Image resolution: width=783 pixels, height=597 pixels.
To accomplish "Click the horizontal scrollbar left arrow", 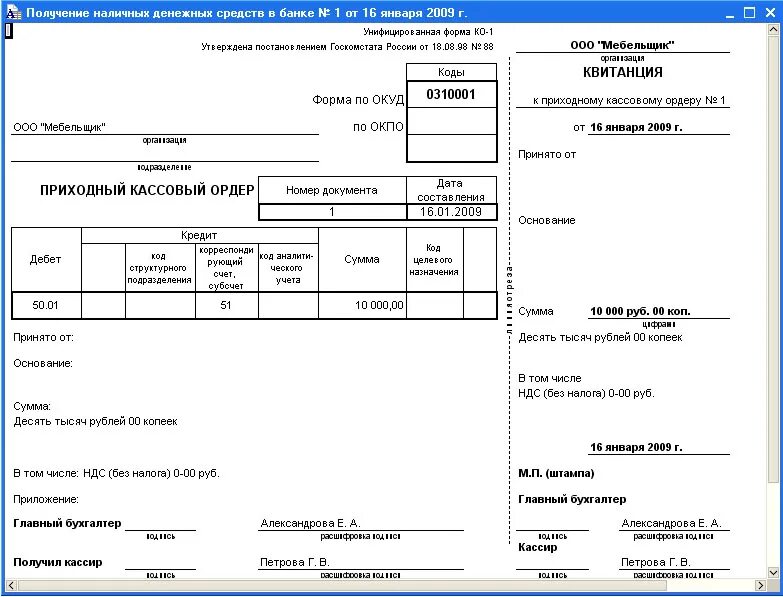I will 10,585.
